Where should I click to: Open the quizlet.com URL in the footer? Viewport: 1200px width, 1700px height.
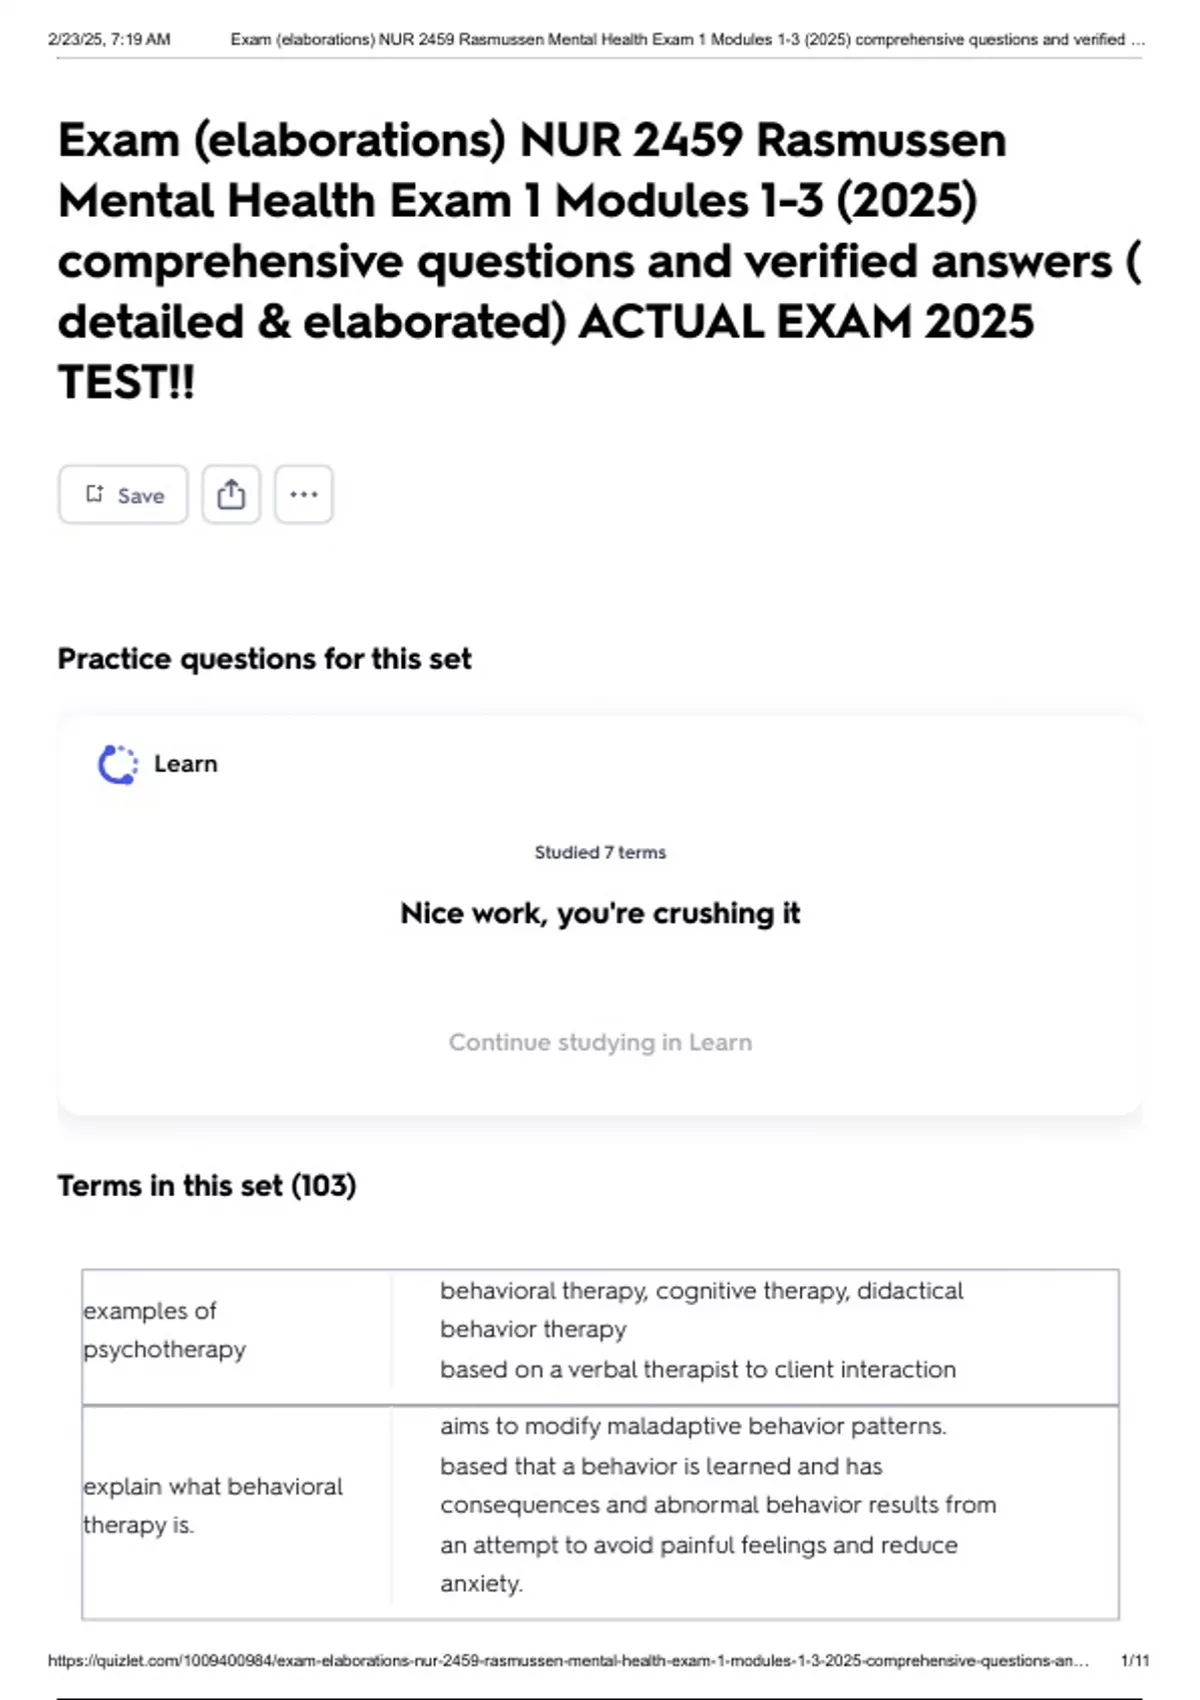(x=567, y=1661)
